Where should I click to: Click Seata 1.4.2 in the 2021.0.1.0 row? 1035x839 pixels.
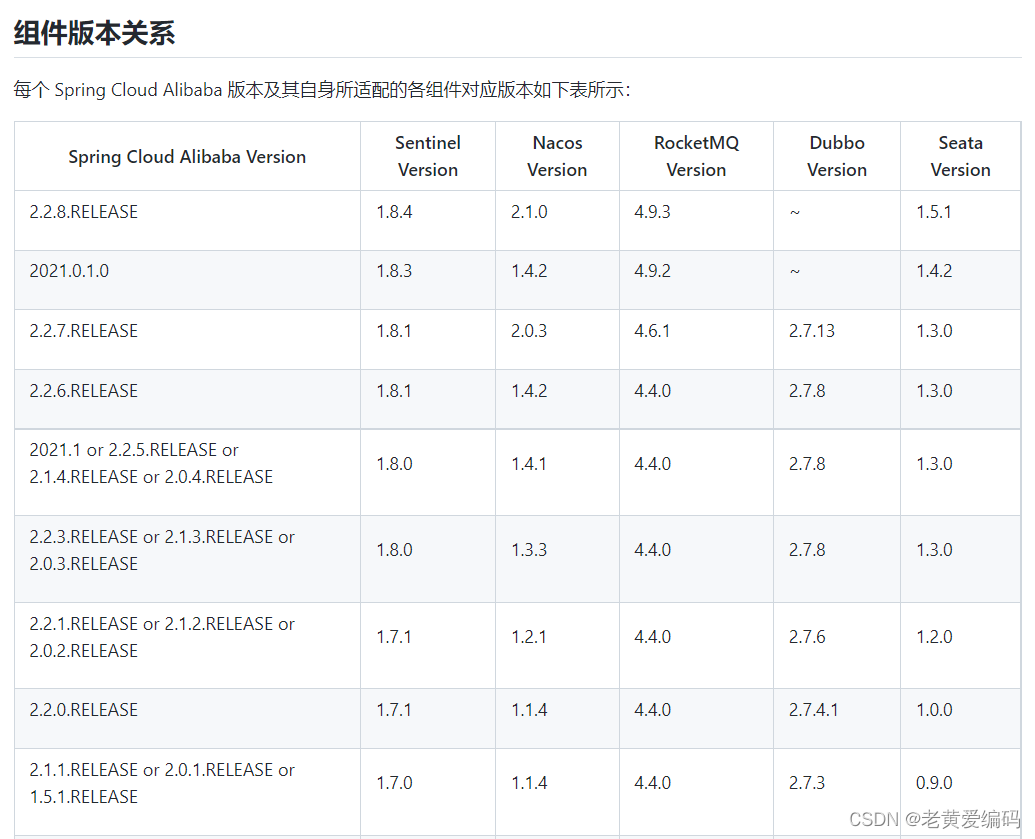pyautogui.click(x=934, y=271)
